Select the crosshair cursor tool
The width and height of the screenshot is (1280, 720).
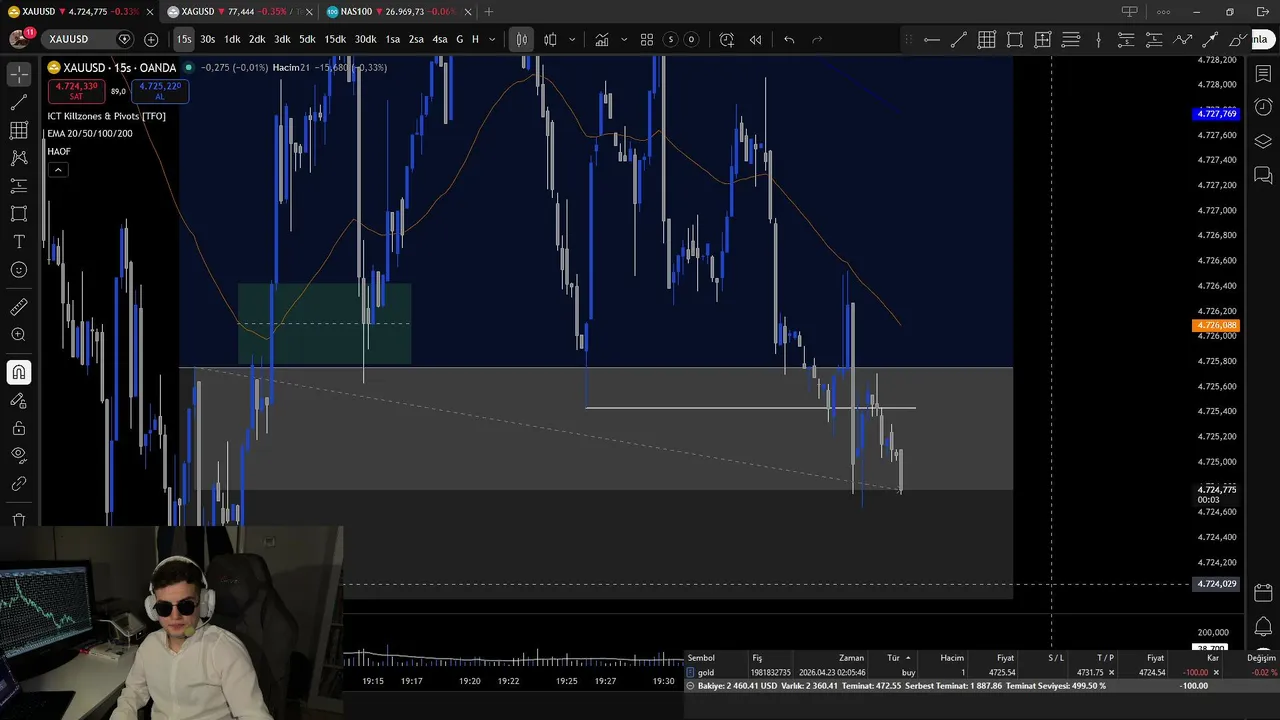(19, 75)
